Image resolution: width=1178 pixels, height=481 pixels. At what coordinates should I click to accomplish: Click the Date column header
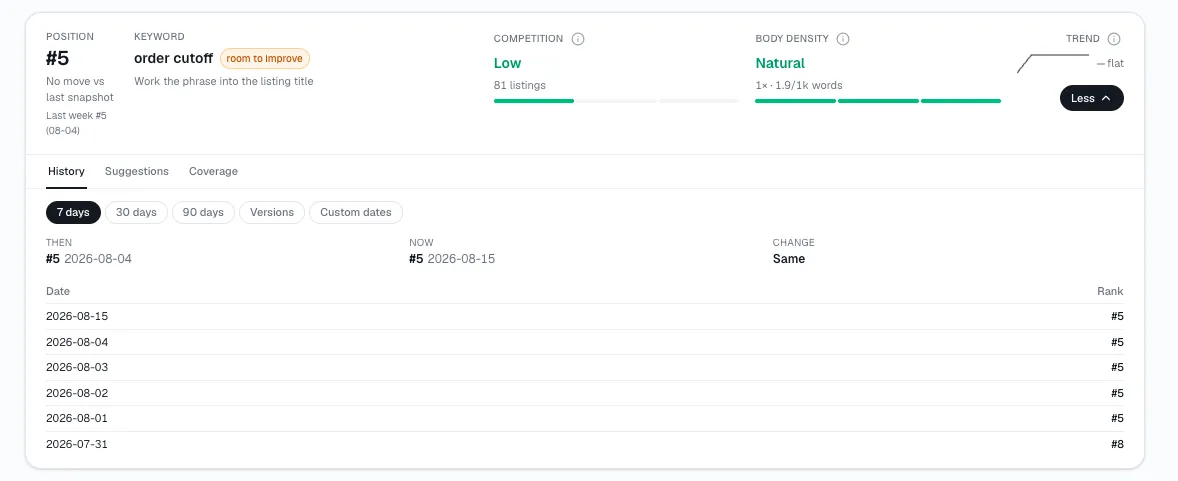click(x=58, y=291)
